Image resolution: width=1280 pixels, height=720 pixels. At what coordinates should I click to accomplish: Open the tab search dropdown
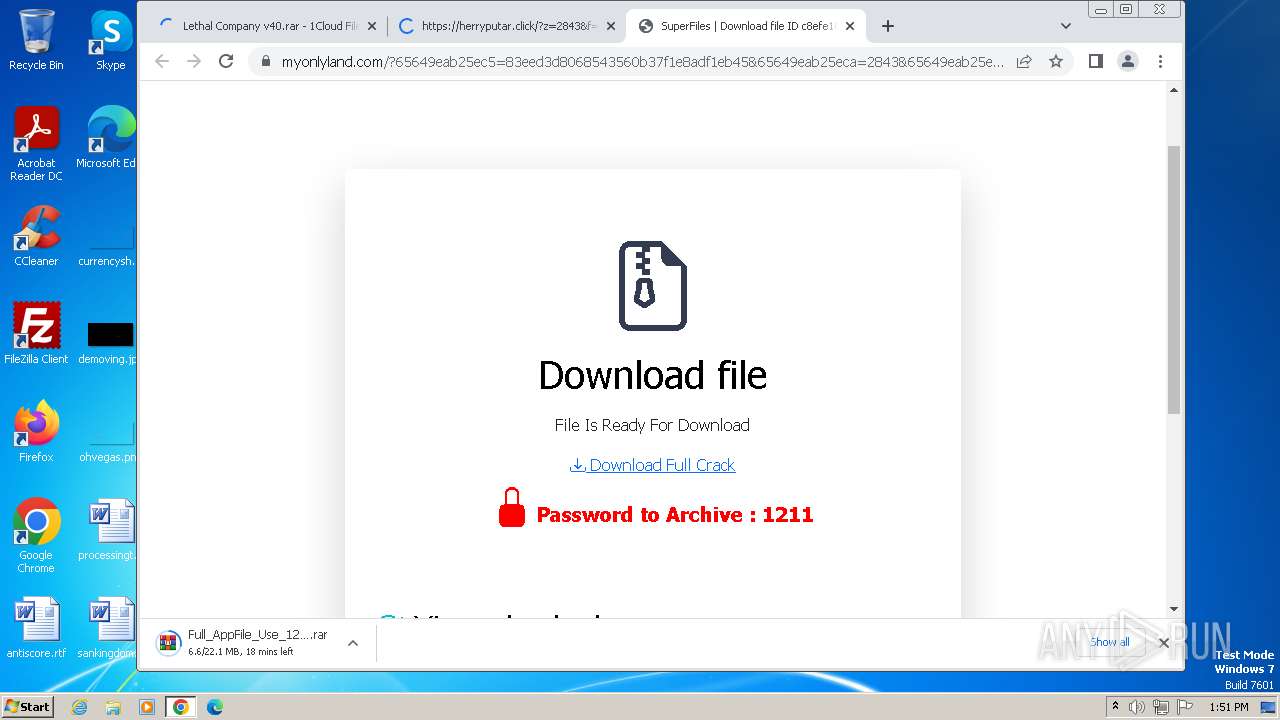click(1066, 26)
